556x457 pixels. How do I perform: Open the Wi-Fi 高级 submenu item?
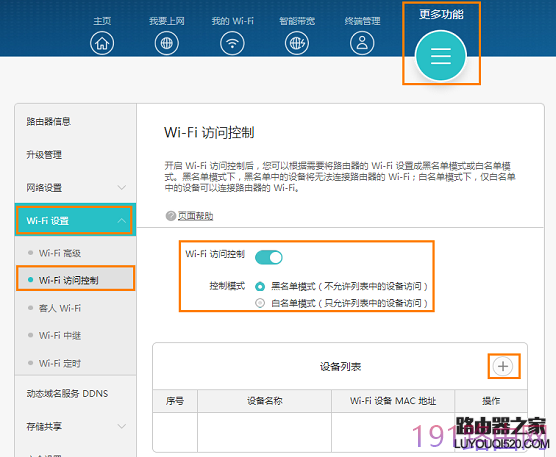point(60,253)
